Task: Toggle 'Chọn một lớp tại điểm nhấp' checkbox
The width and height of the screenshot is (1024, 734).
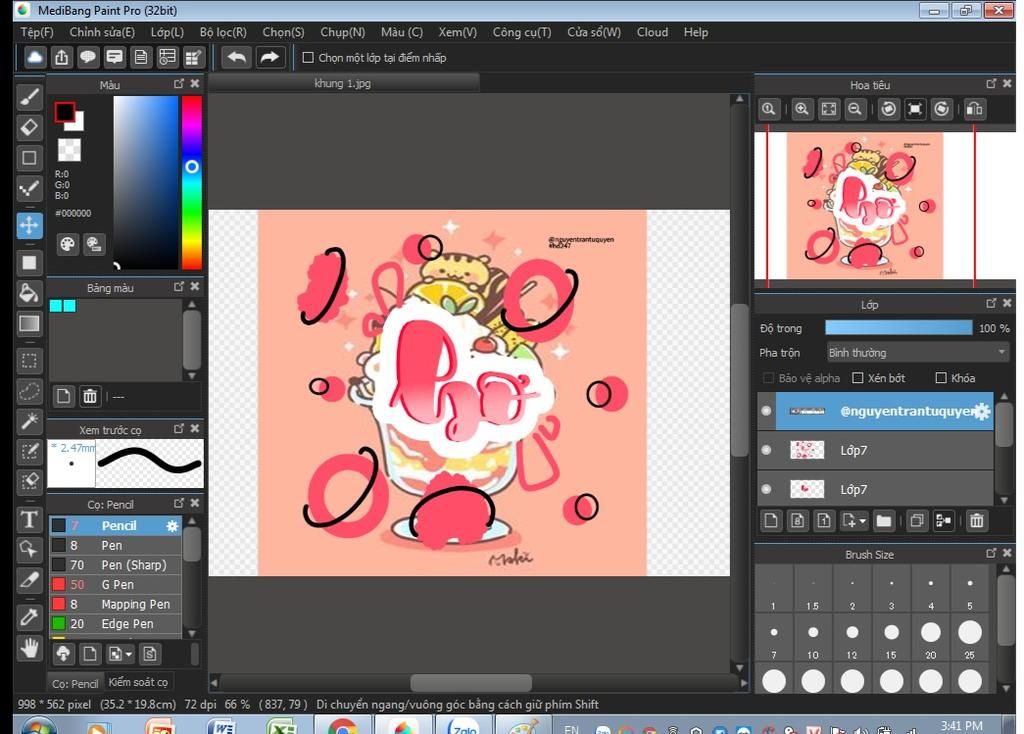Action: pos(308,57)
